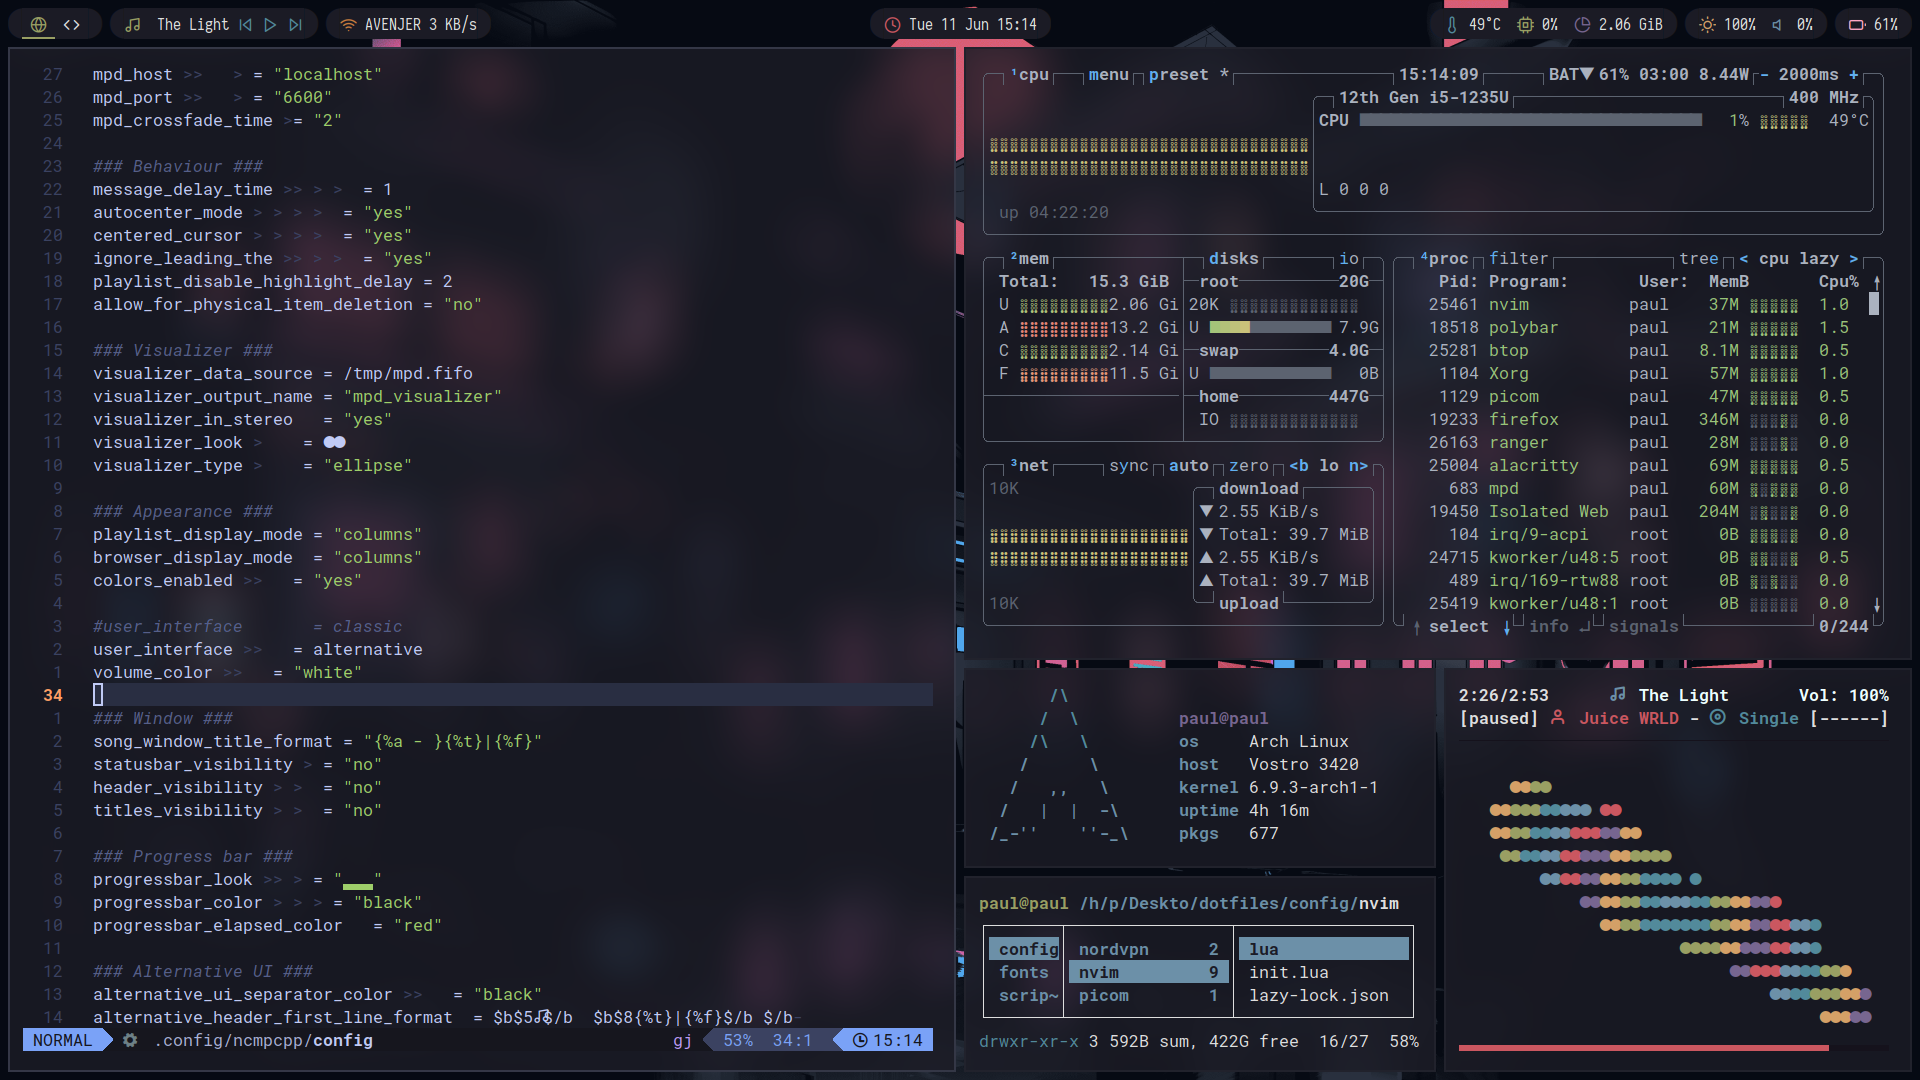Play the track from polybar
This screenshot has height=1080, width=1920.
pyautogui.click(x=270, y=24)
